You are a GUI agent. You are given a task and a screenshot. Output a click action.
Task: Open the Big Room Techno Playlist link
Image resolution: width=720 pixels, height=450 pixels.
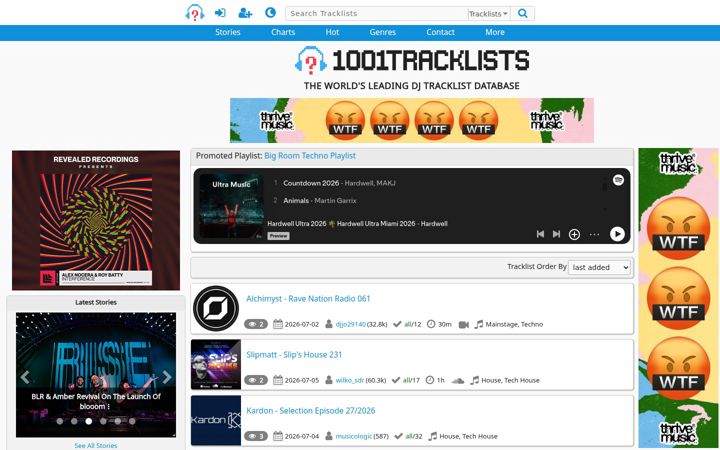click(x=310, y=156)
